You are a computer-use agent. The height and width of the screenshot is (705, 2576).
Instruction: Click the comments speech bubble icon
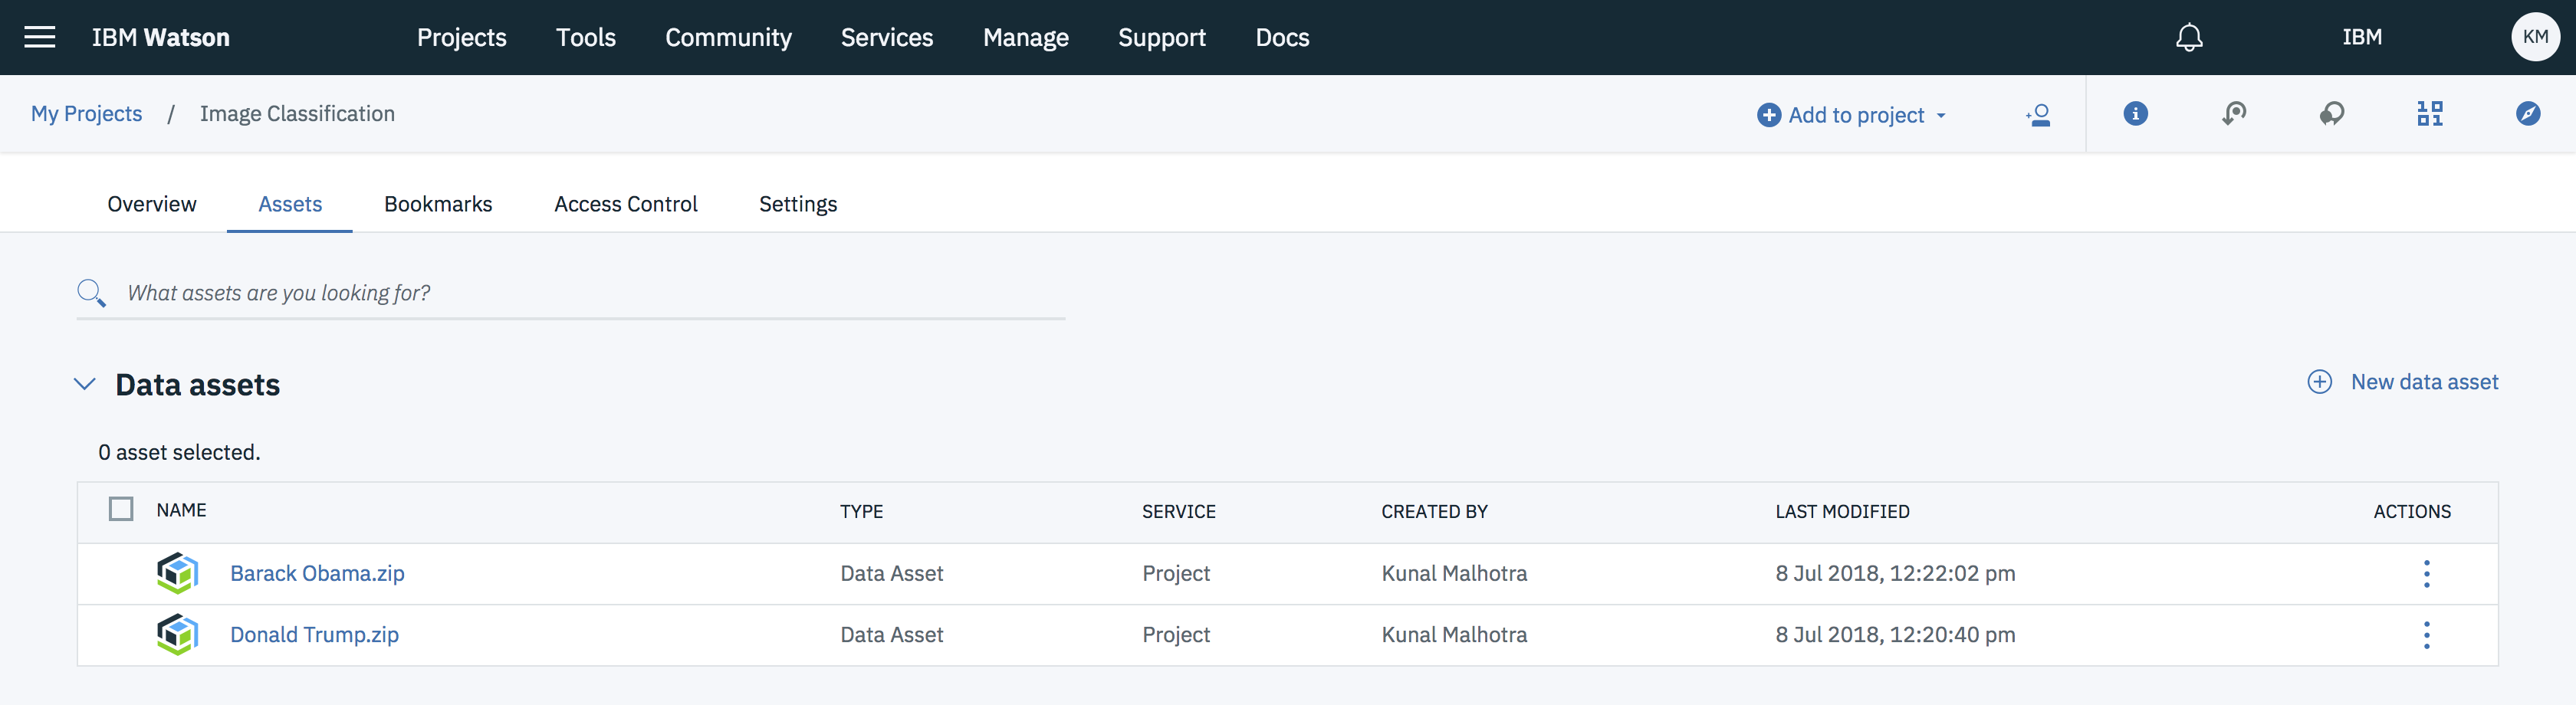pyautogui.click(x=2331, y=114)
